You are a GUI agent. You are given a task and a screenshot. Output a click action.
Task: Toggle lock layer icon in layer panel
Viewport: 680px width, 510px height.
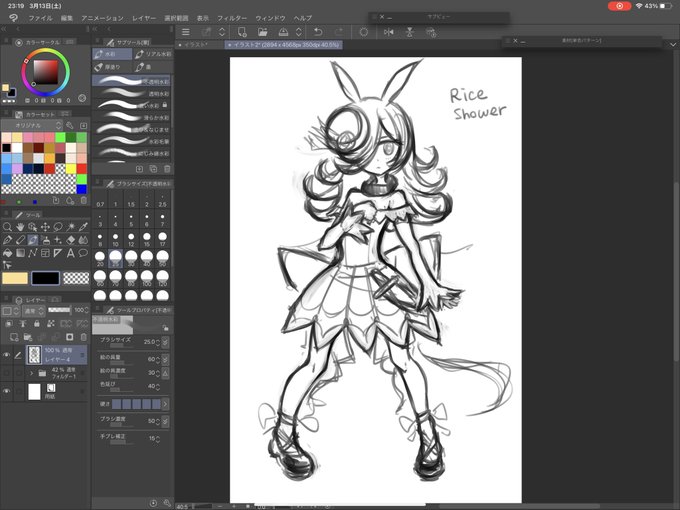(37, 324)
